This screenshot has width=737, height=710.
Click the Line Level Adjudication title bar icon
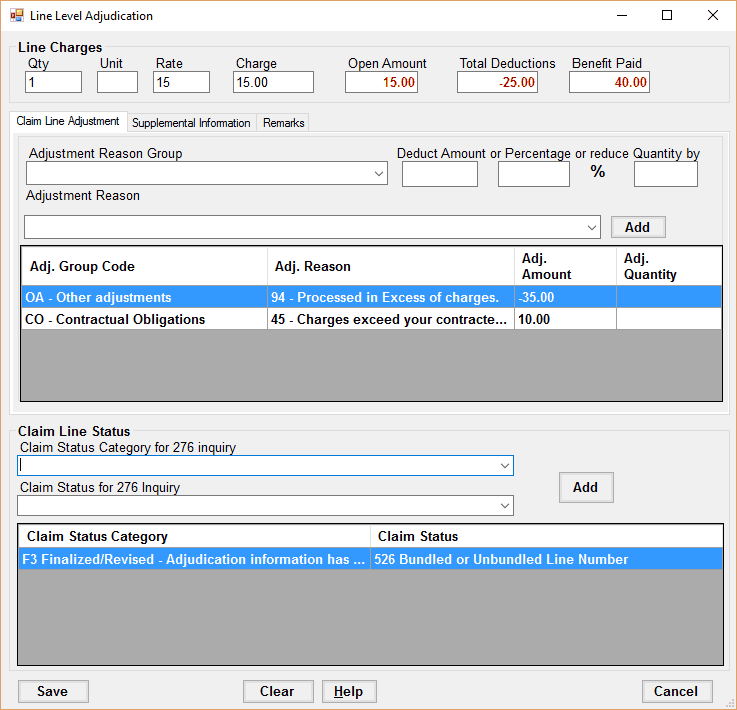tap(17, 16)
